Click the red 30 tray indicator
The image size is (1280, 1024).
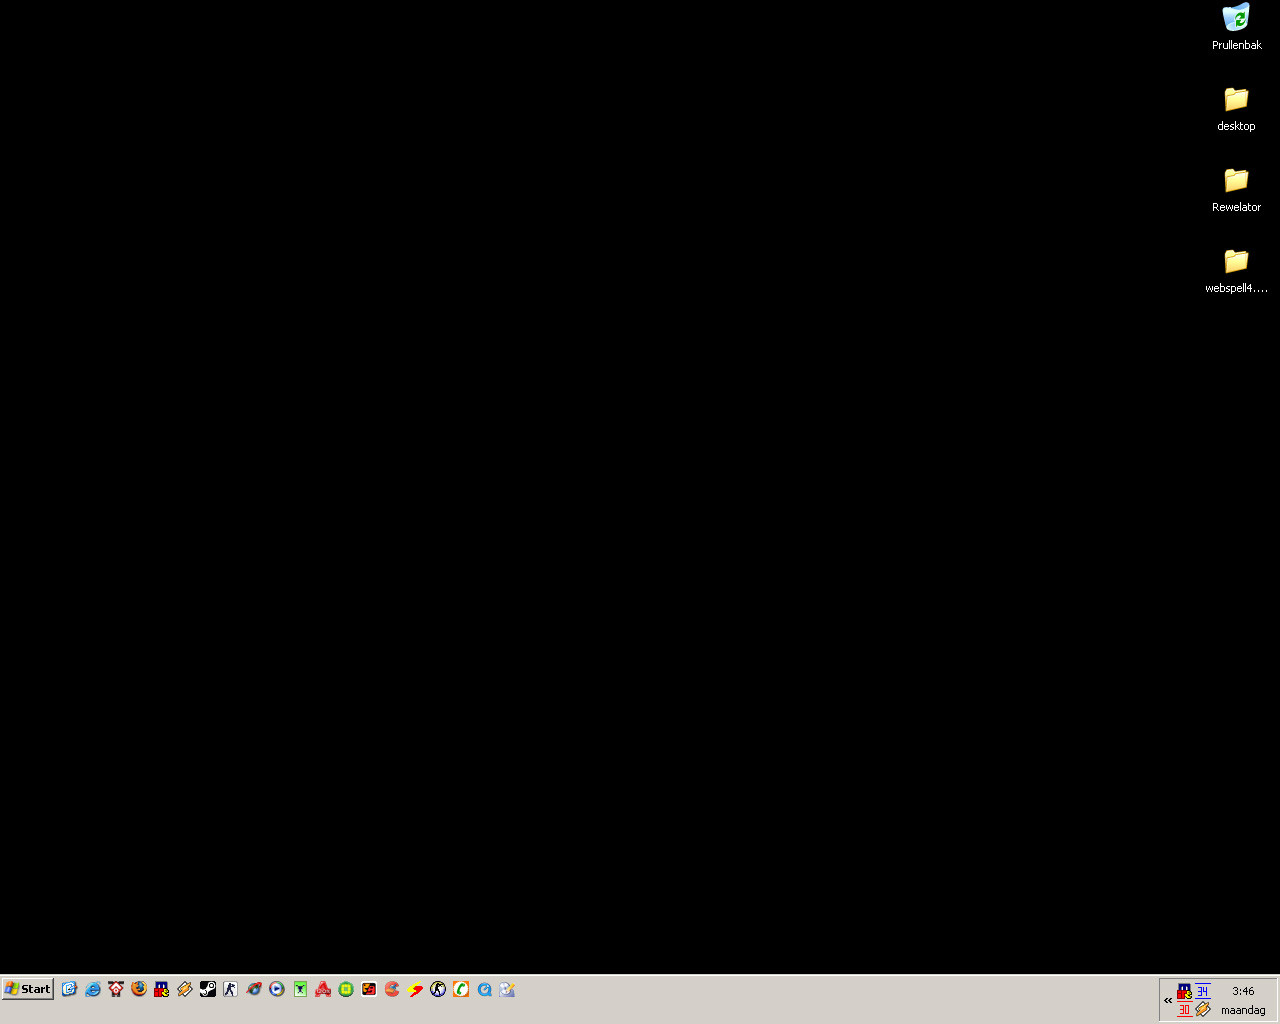click(x=1185, y=1010)
